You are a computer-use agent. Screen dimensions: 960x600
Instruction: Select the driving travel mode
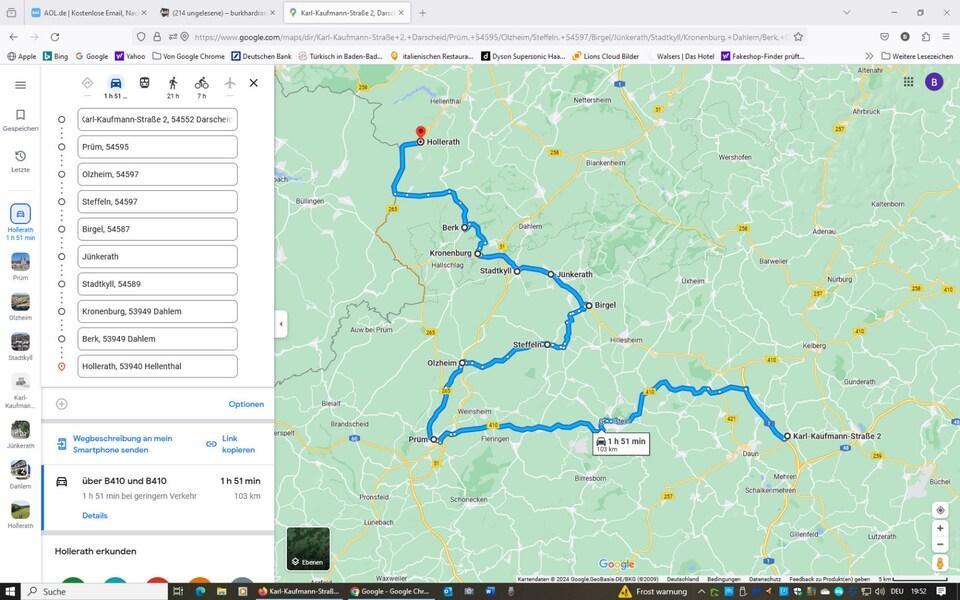click(x=116, y=83)
